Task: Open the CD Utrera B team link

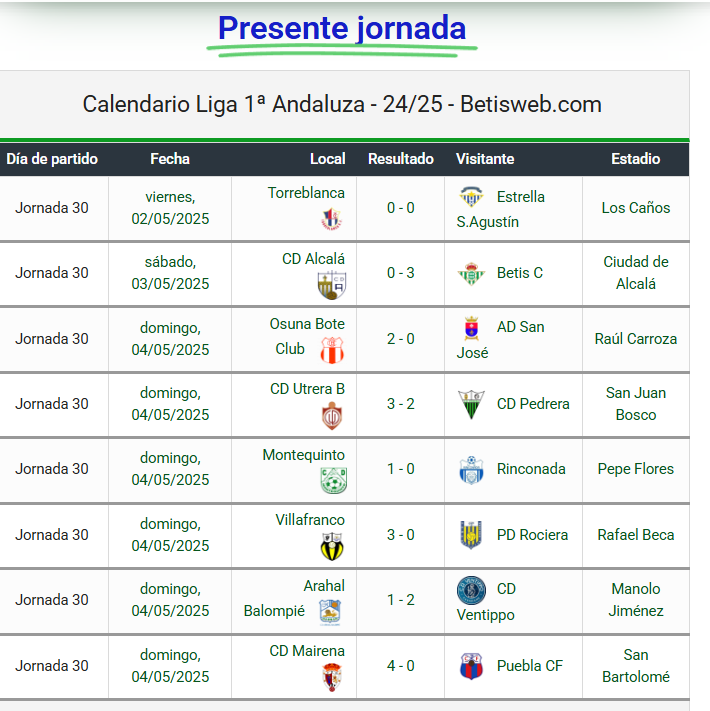Action: [x=307, y=389]
